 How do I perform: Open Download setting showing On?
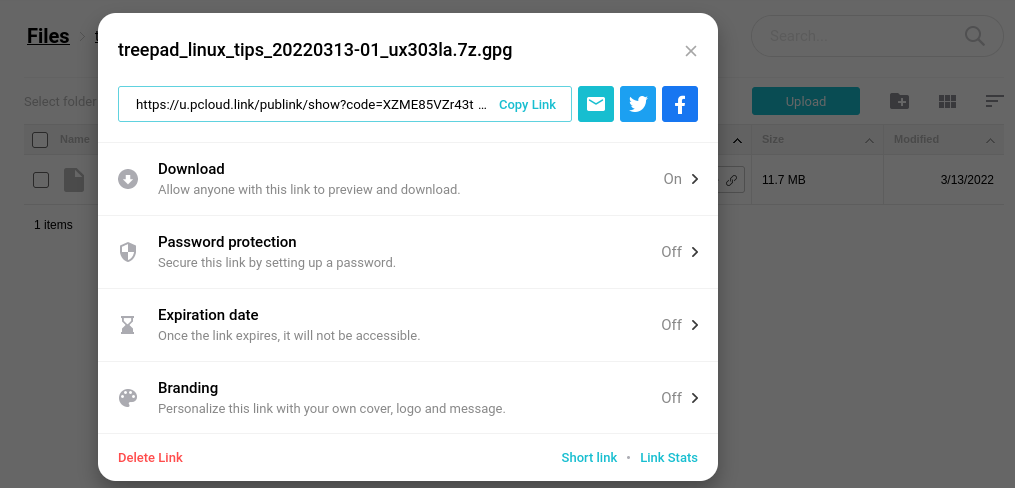(408, 179)
